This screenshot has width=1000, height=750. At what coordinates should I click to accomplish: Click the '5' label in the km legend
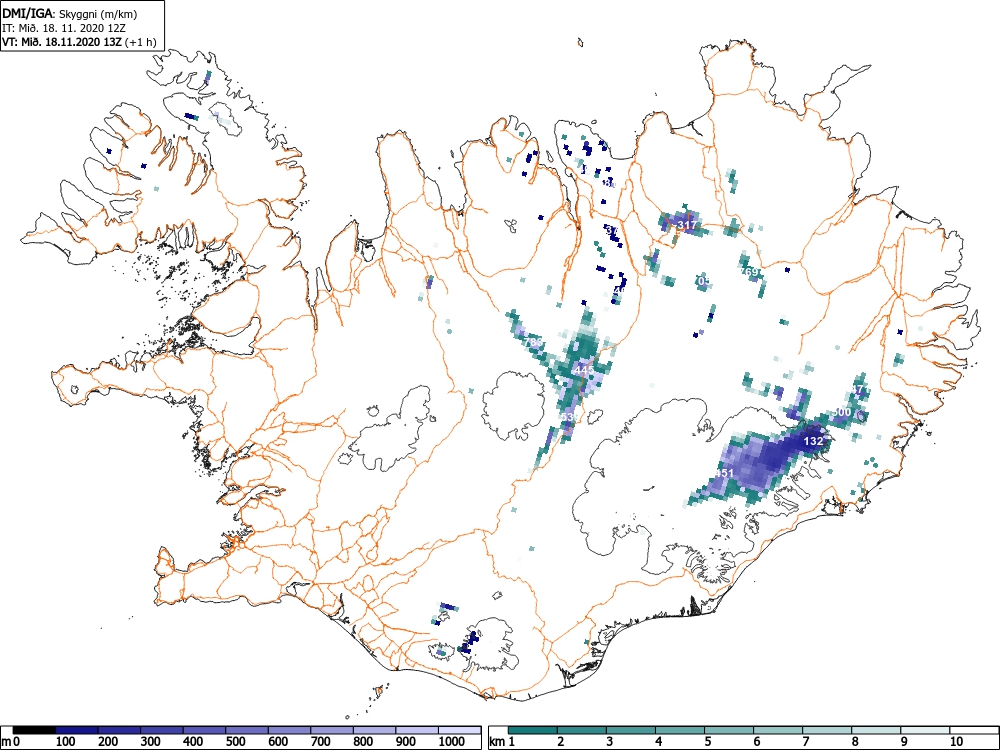pos(708,742)
